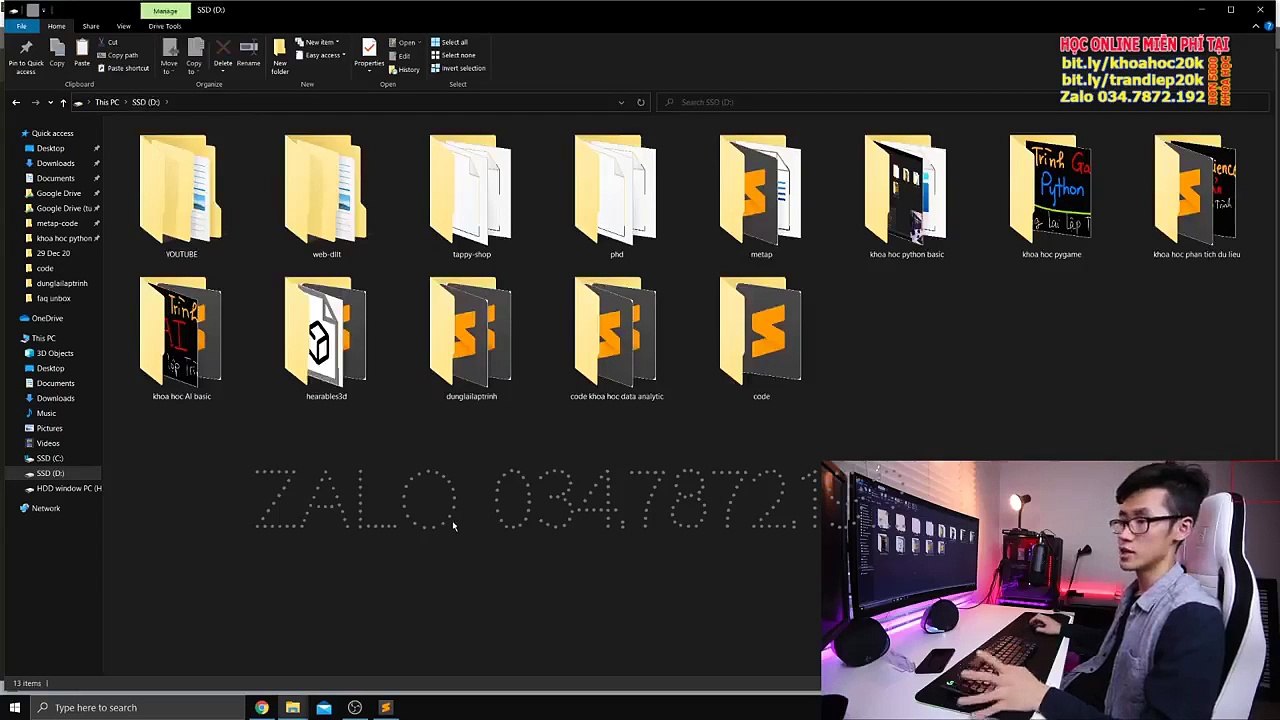
Task: Select the khoa hoc AI basic folder
Action: tap(181, 339)
